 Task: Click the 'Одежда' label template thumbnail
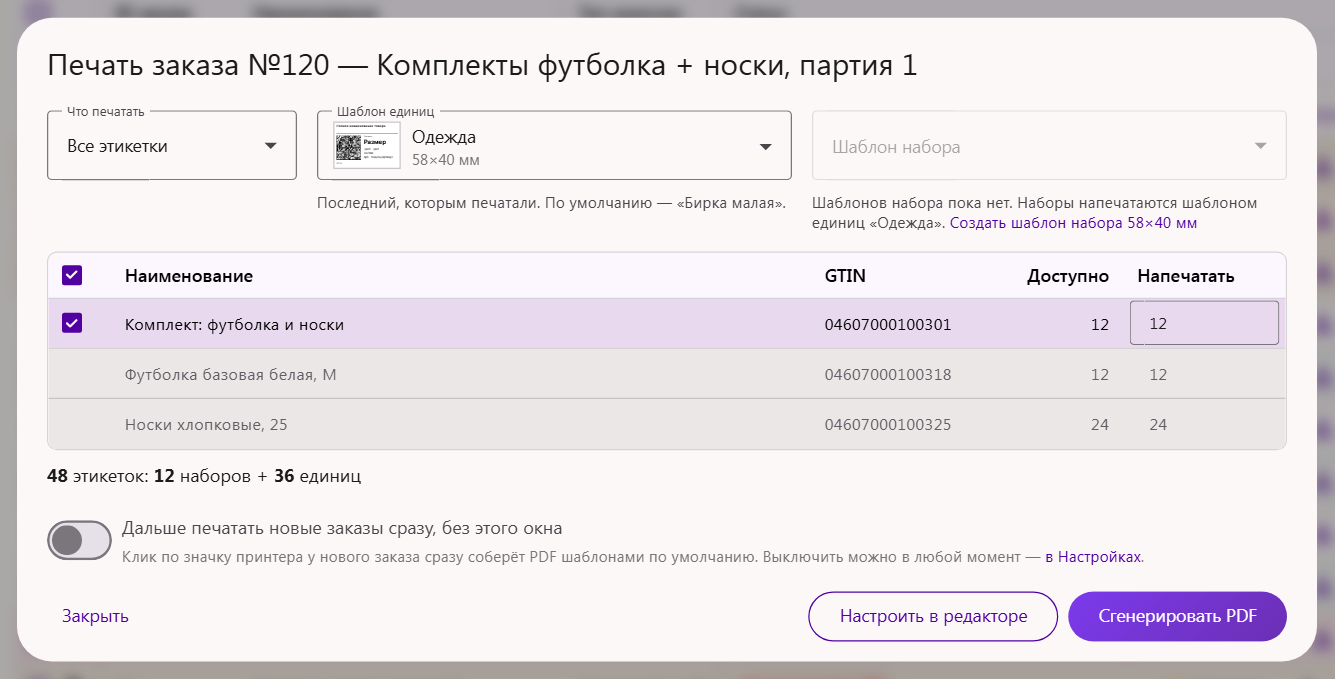coord(366,146)
